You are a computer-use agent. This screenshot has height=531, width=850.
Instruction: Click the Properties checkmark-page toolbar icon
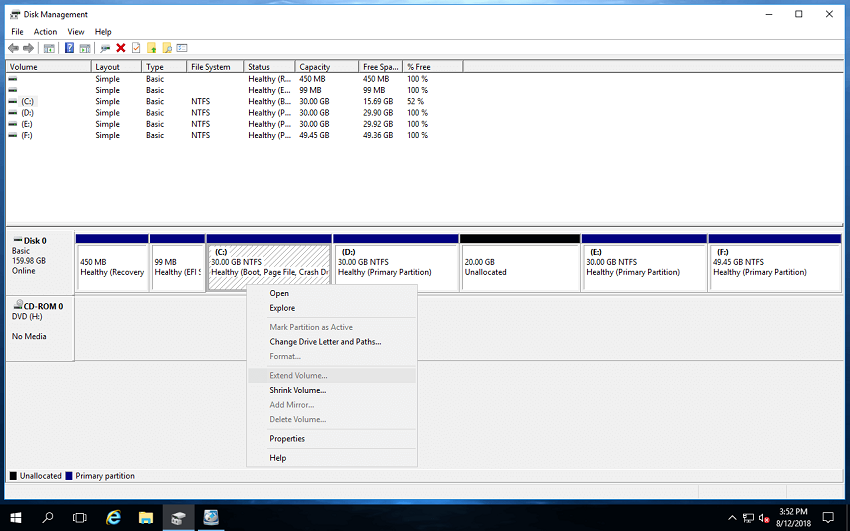(136, 48)
